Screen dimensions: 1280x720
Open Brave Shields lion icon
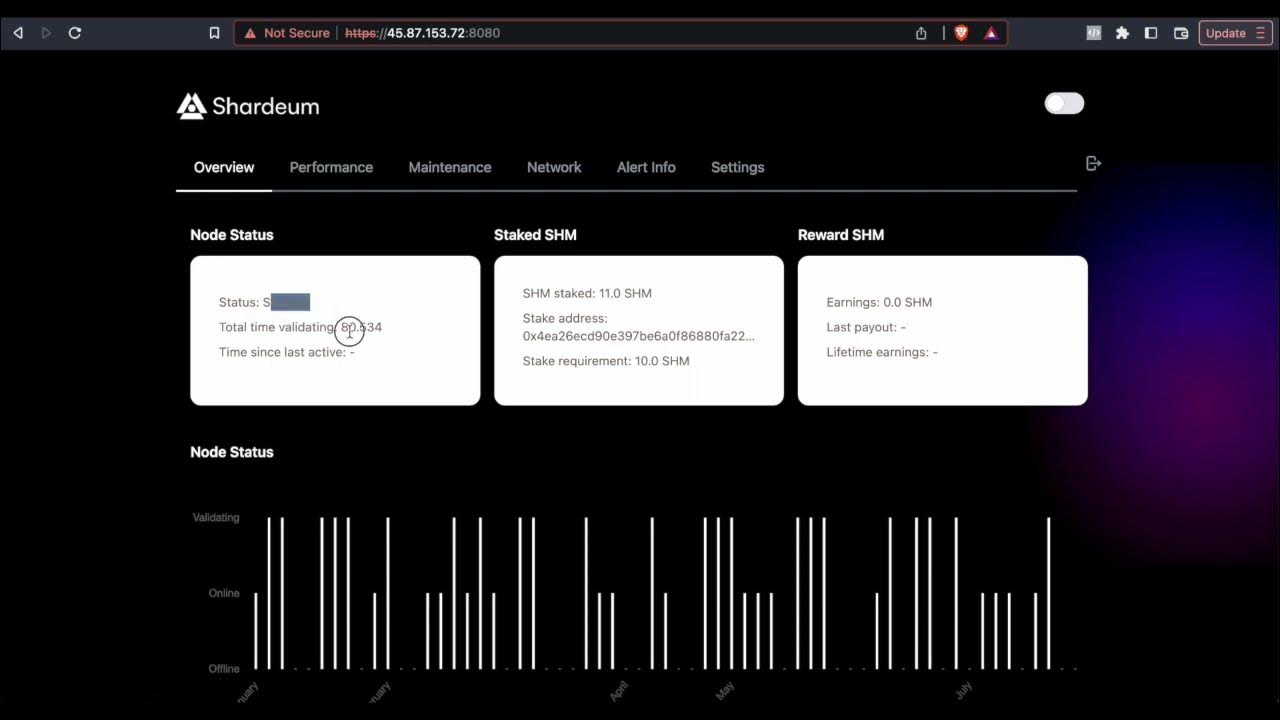pos(962,33)
